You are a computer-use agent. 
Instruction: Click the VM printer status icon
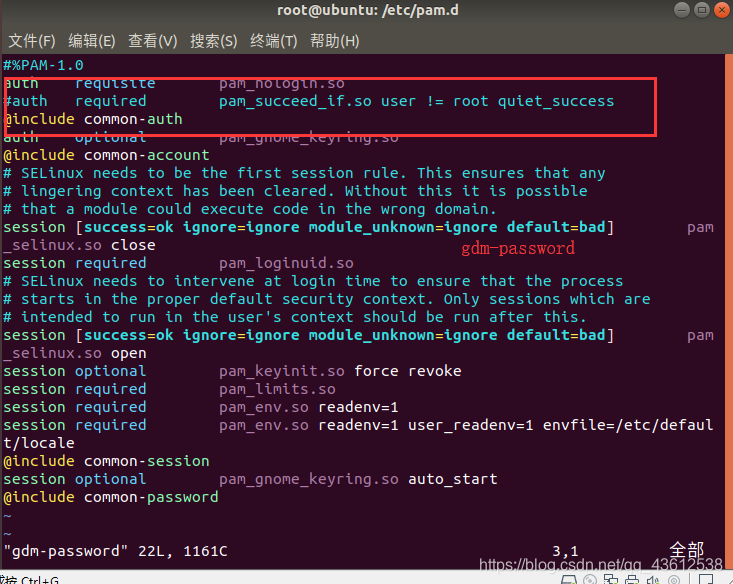point(632,580)
